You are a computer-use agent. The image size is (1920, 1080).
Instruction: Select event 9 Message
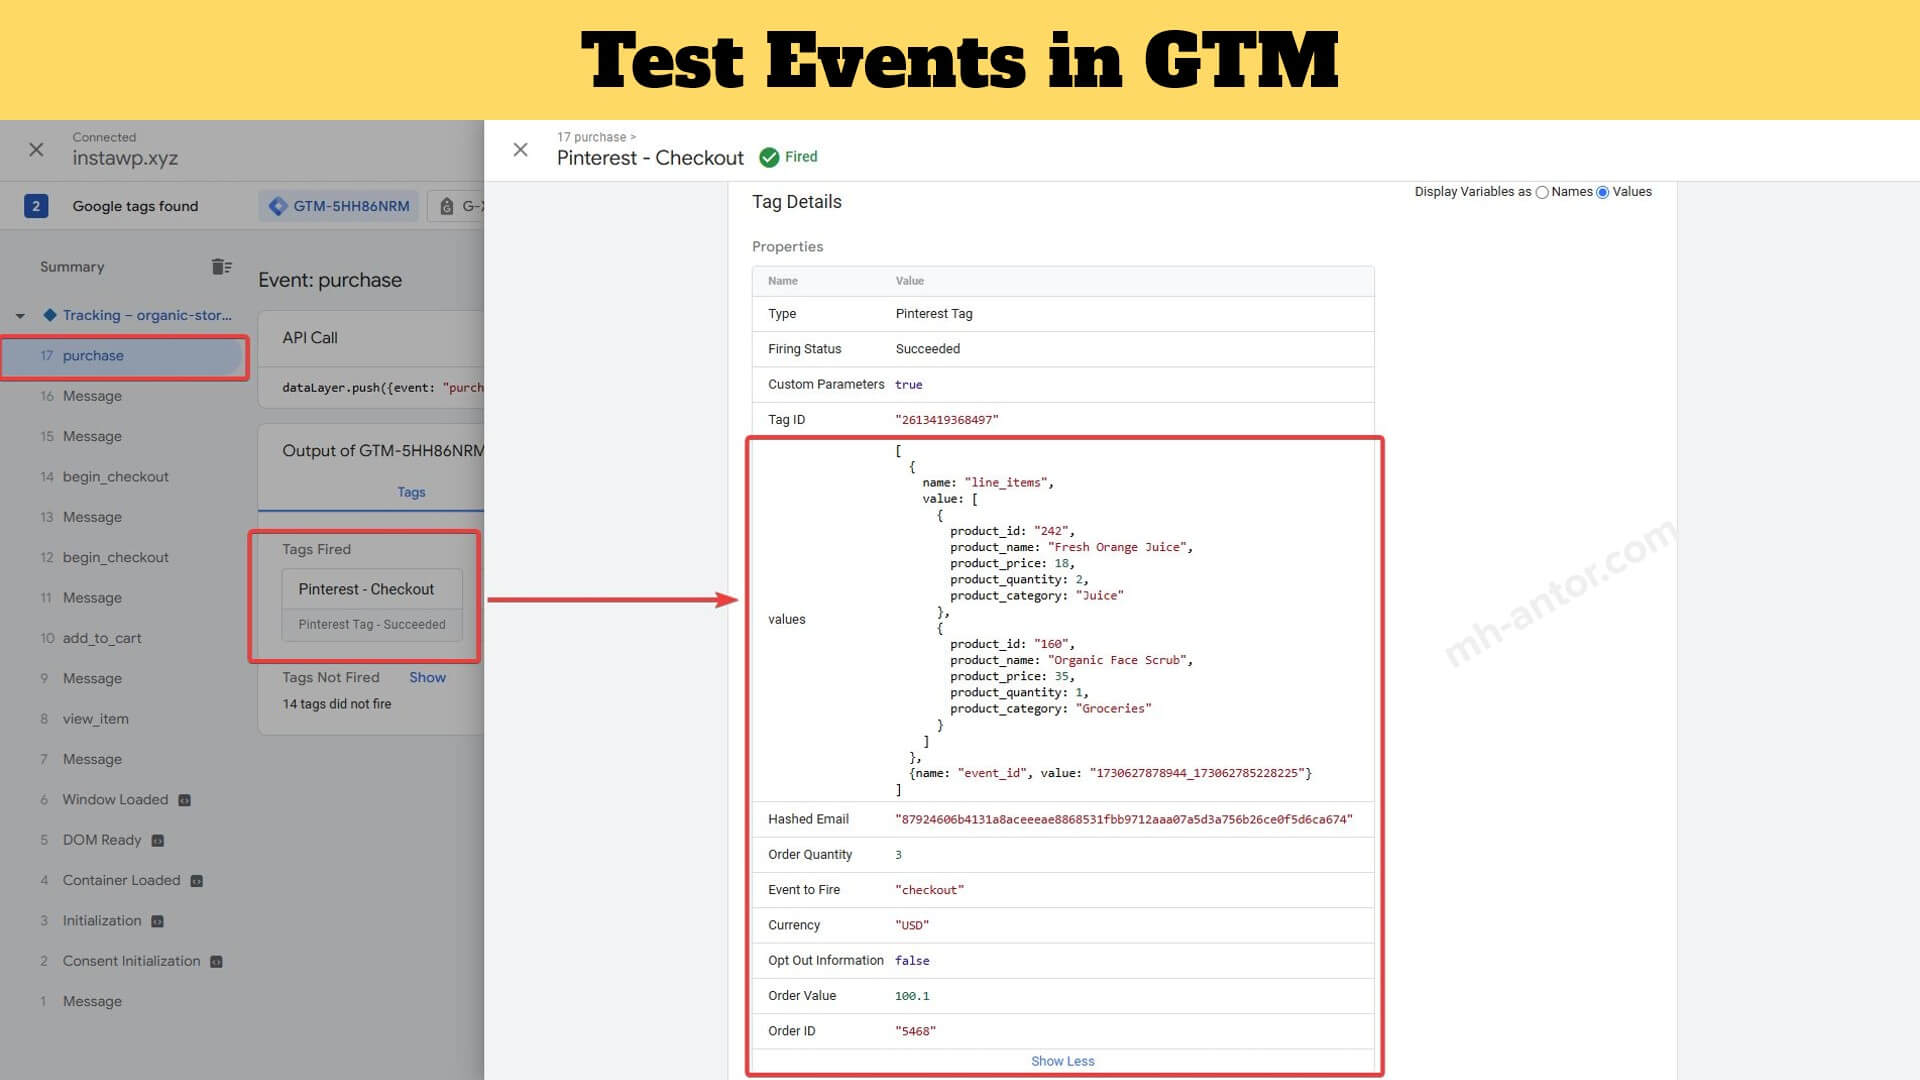[x=124, y=678]
